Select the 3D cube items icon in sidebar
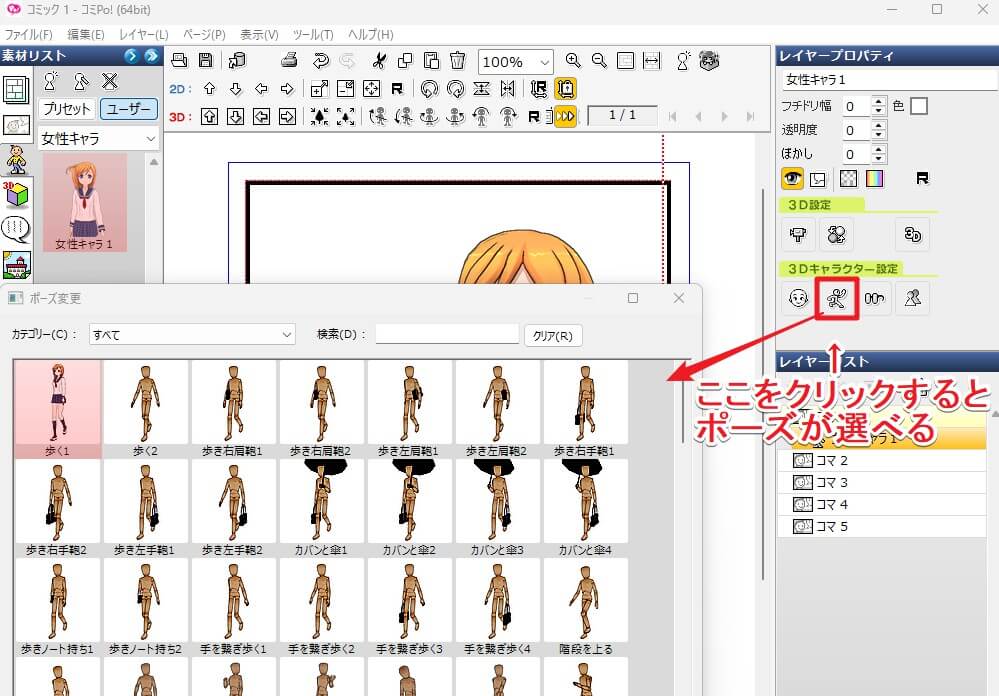 click(x=16, y=195)
